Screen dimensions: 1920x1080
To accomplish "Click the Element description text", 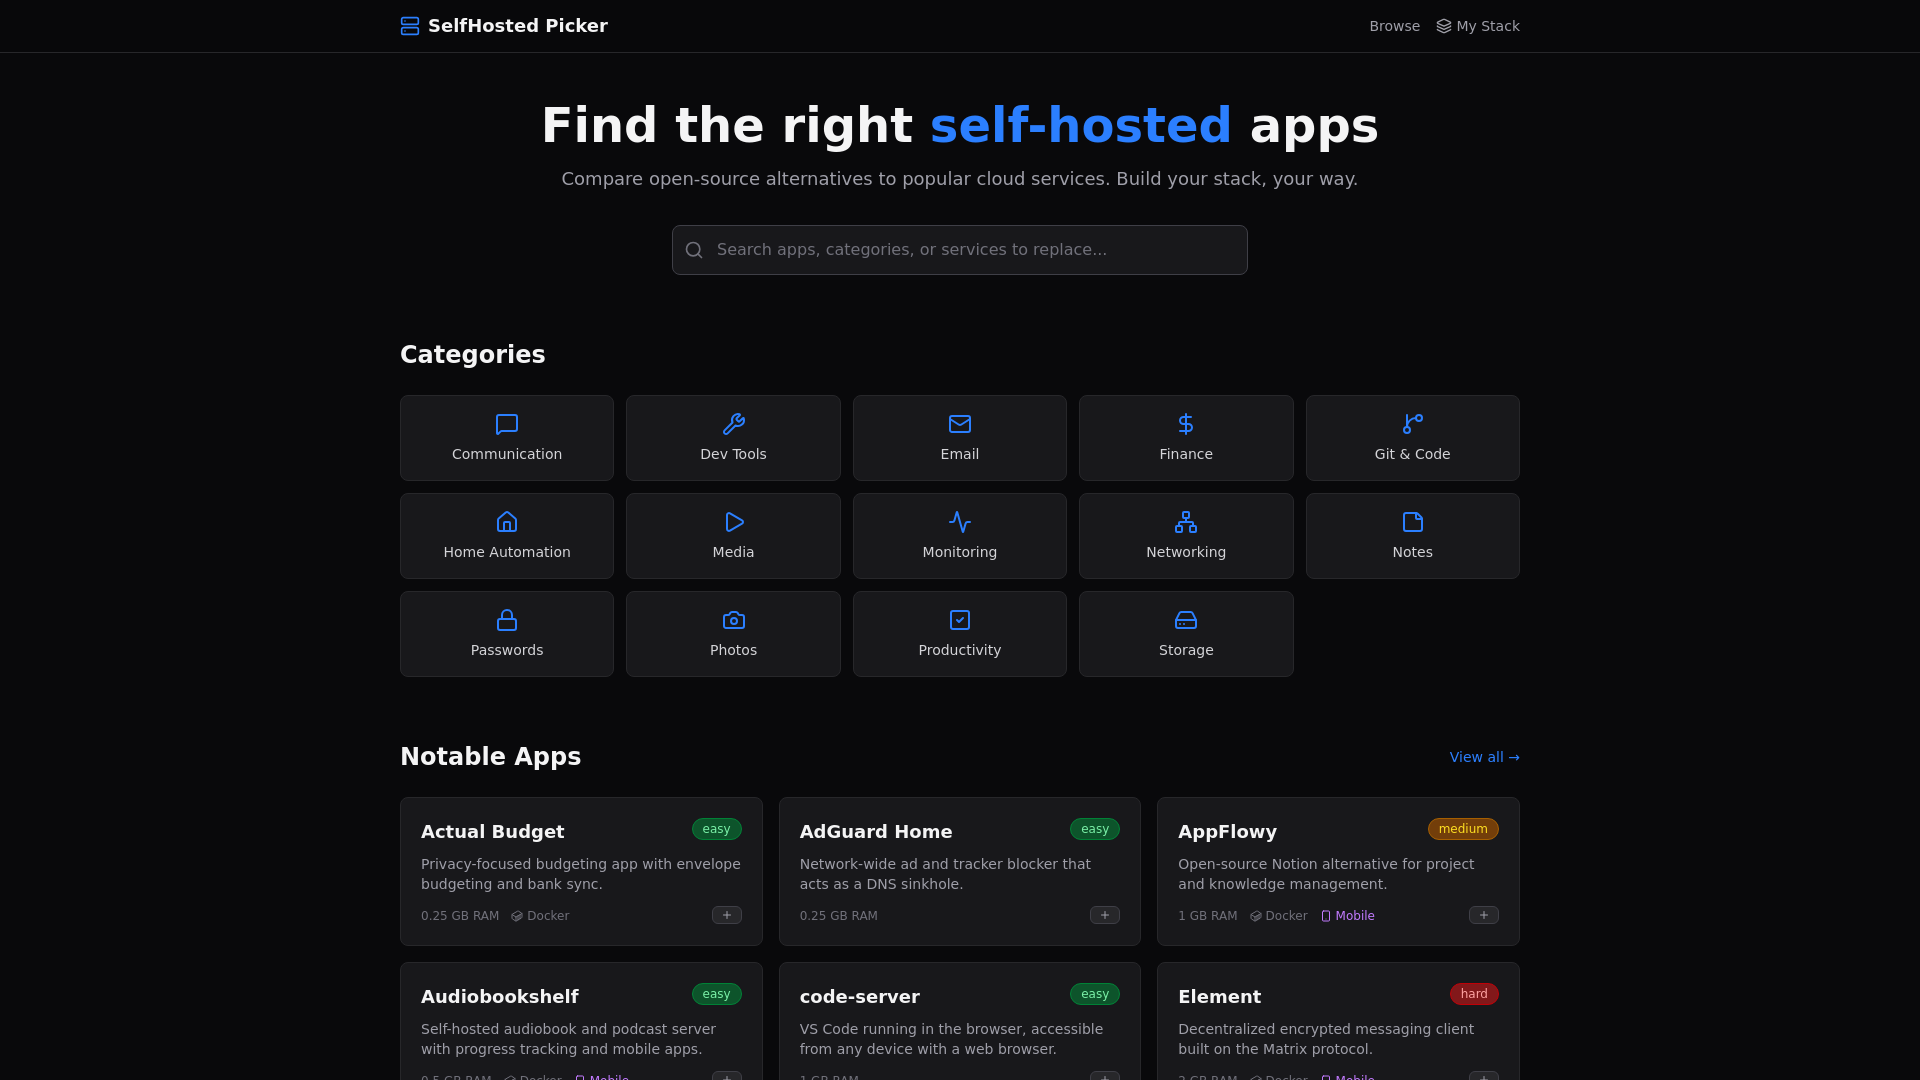I will (x=1326, y=1039).
